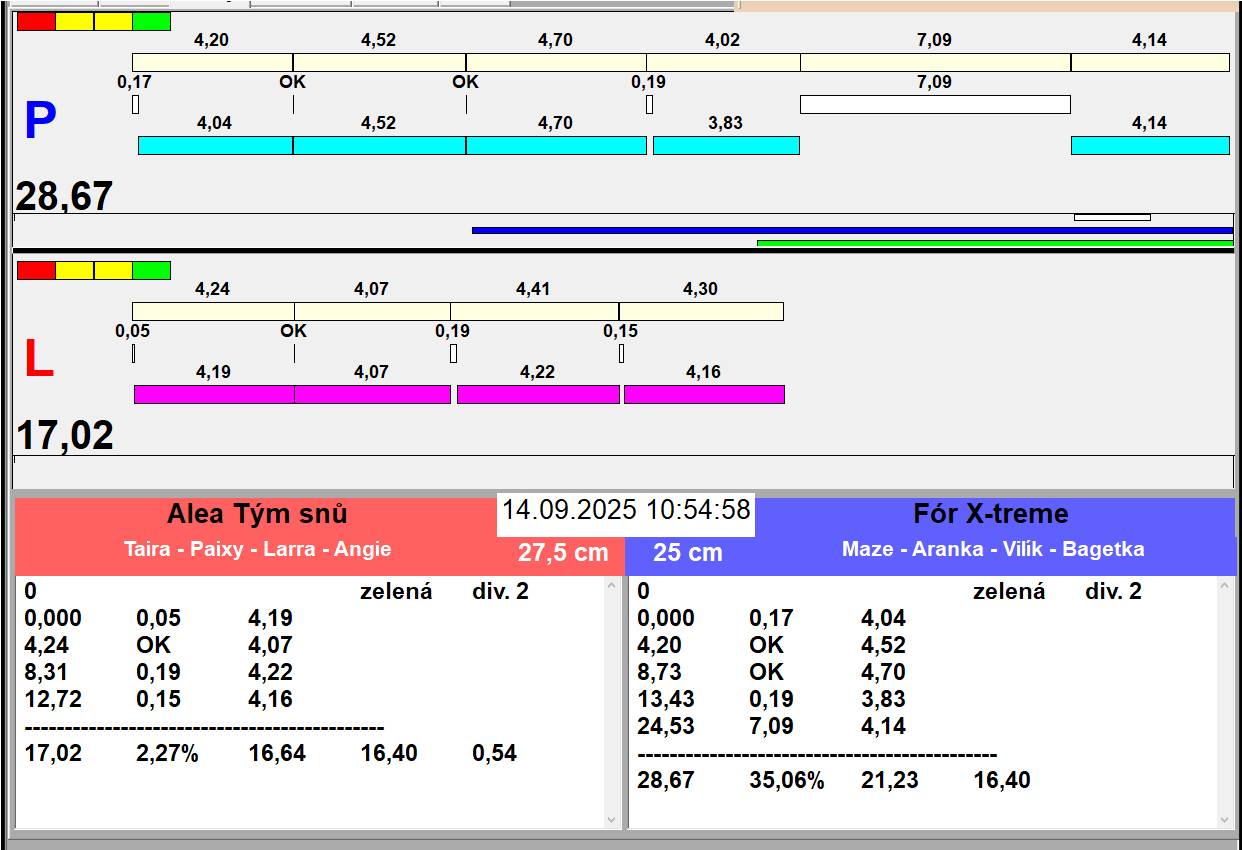Screen dimensions: 1242x850
Task: Click the red start light in lane P
Action: 36,21
